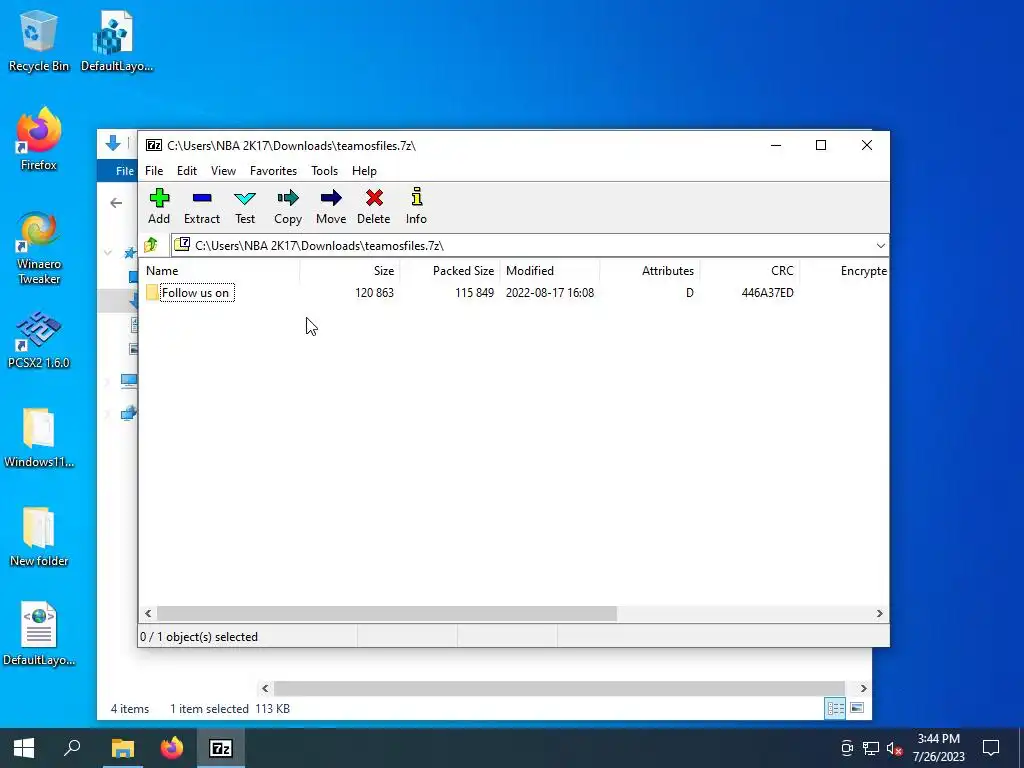Click the 7-Zip horizontal scrollbar thumb
This screenshot has width=1024, height=768.
[x=387, y=614]
